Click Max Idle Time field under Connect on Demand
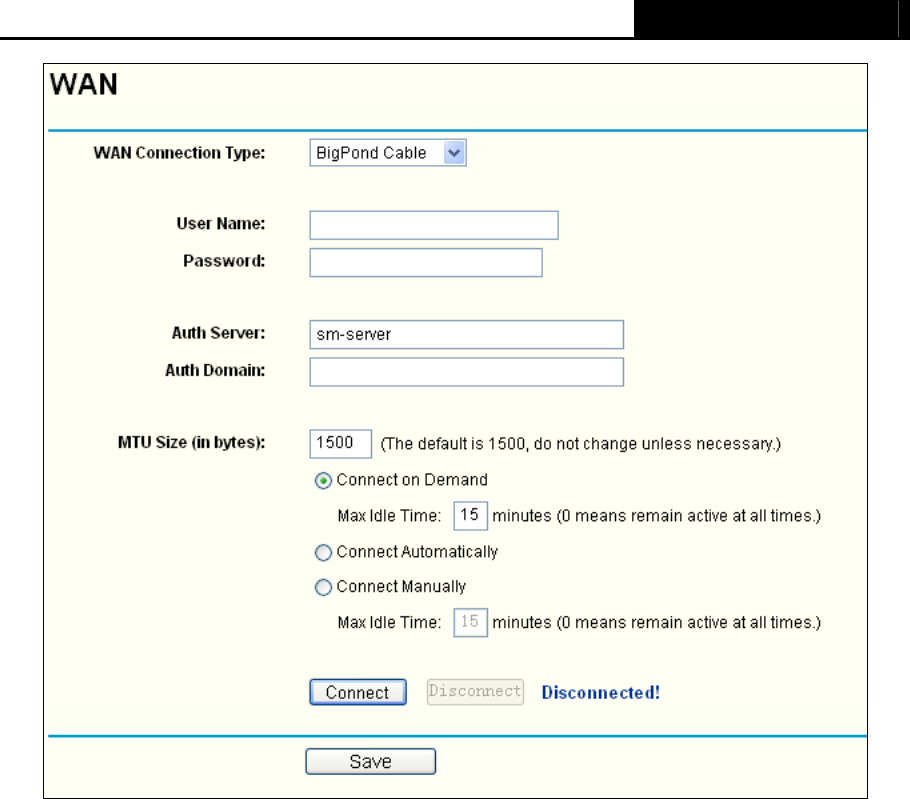 (x=470, y=515)
